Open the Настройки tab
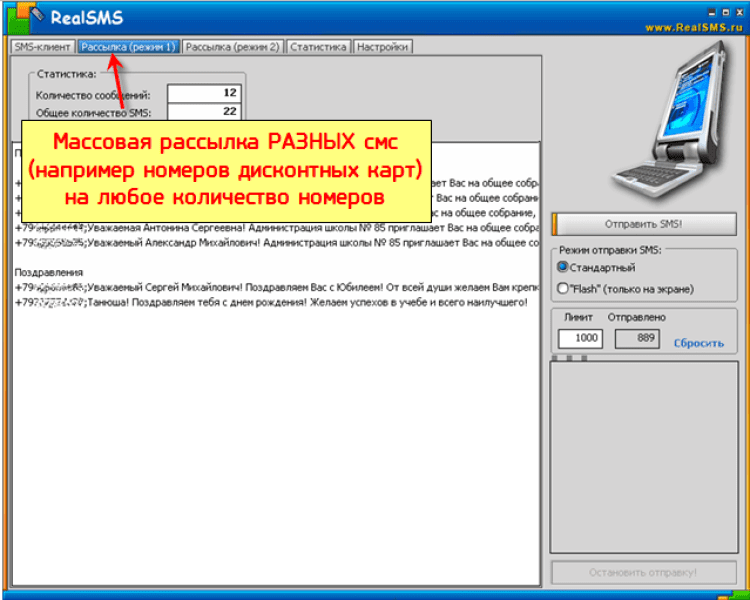 (x=382, y=47)
